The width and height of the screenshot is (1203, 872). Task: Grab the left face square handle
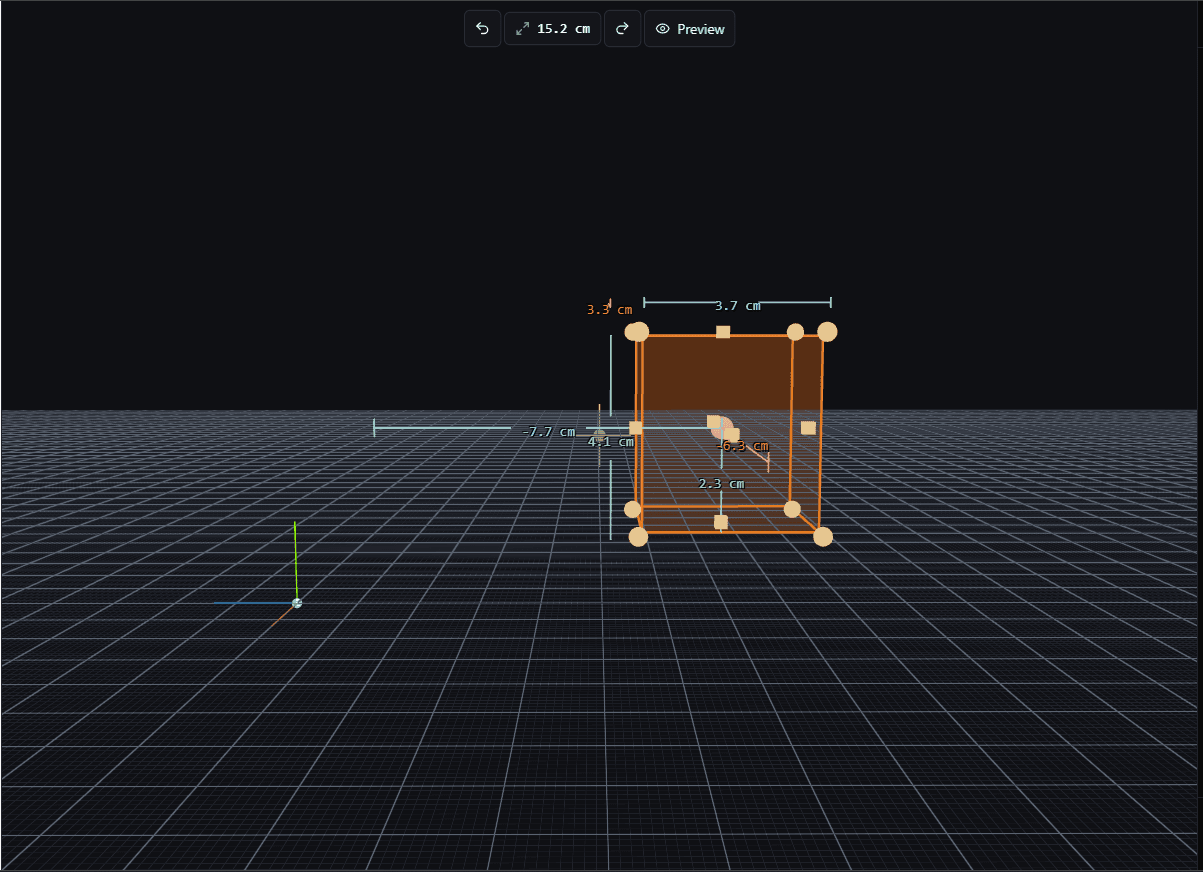pyautogui.click(x=636, y=428)
